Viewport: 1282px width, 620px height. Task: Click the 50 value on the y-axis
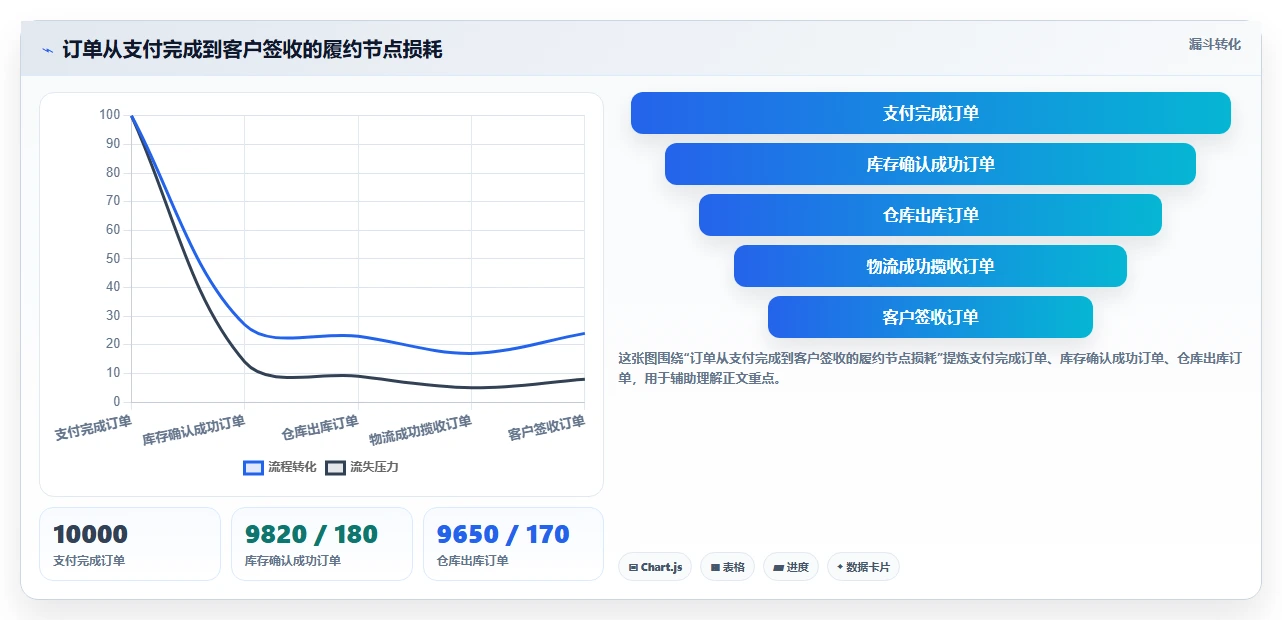point(112,258)
